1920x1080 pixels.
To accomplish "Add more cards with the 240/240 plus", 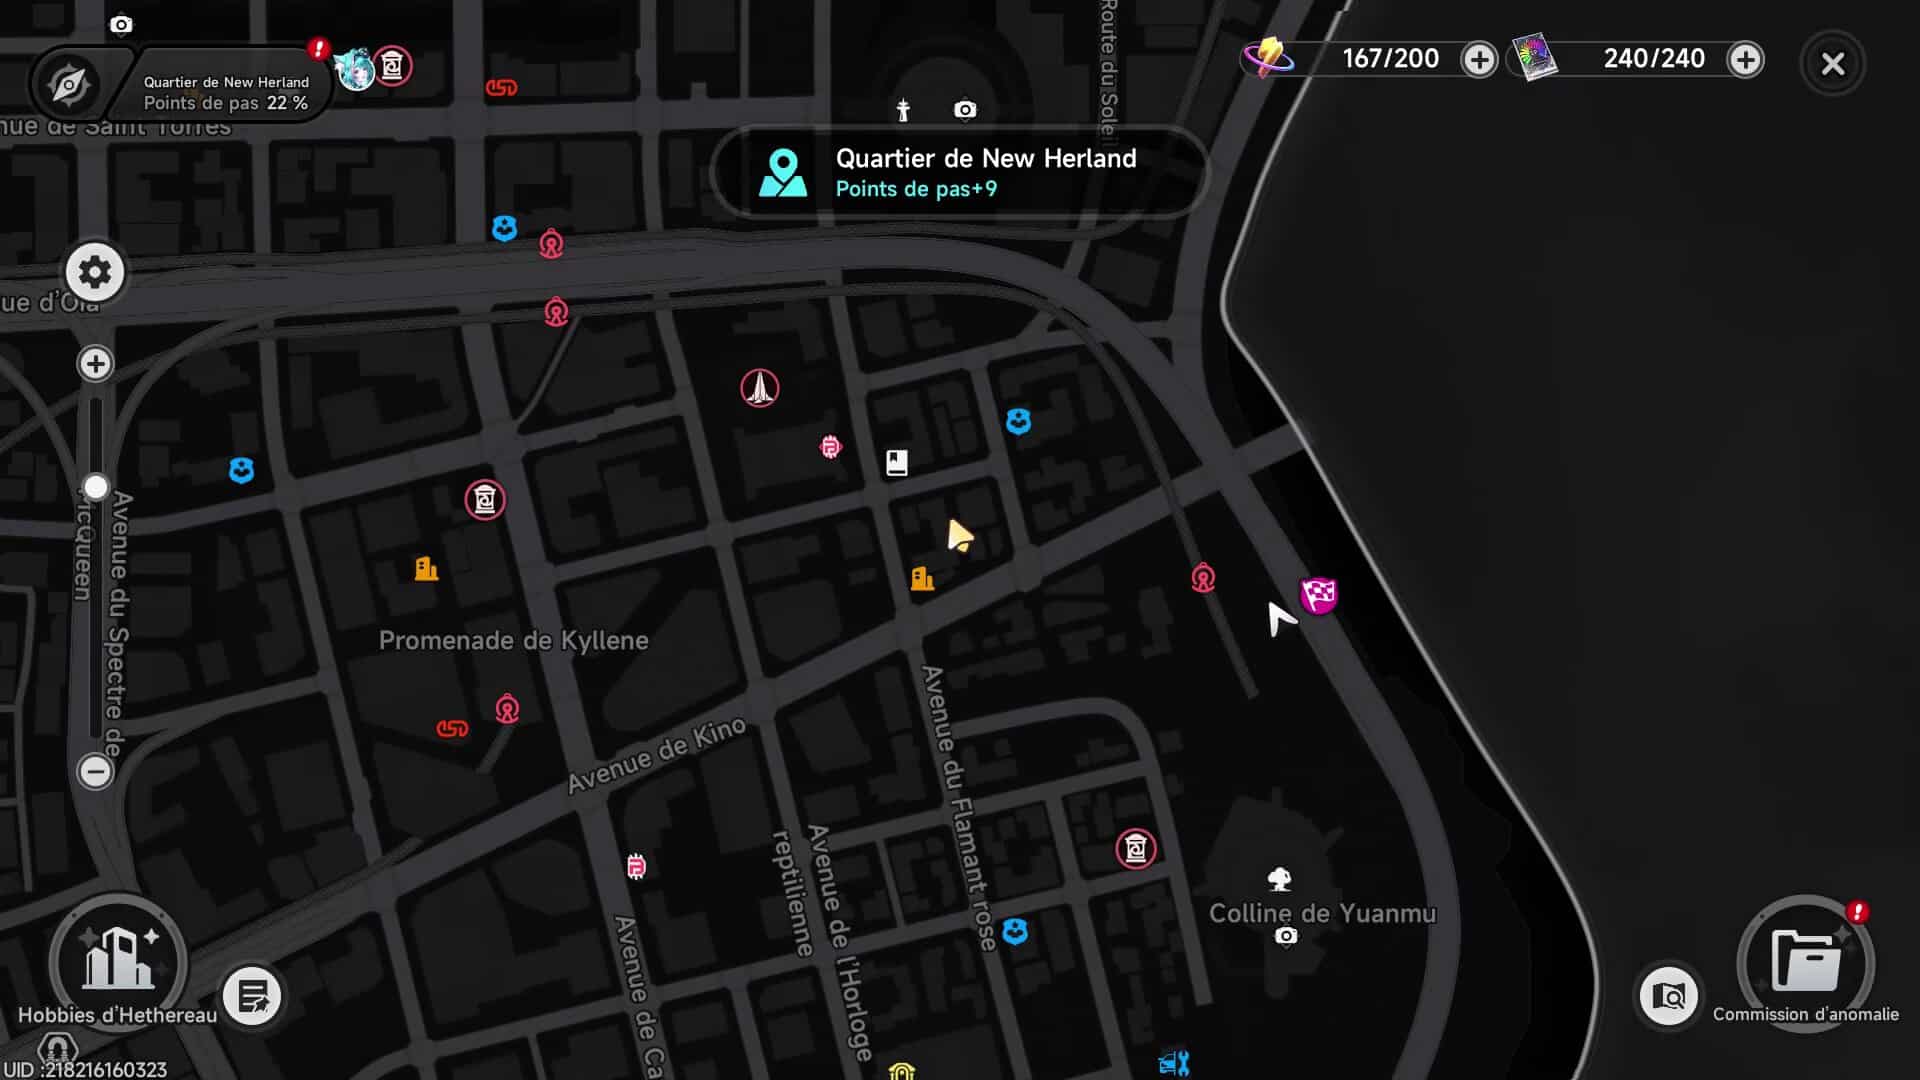I will (x=1745, y=59).
